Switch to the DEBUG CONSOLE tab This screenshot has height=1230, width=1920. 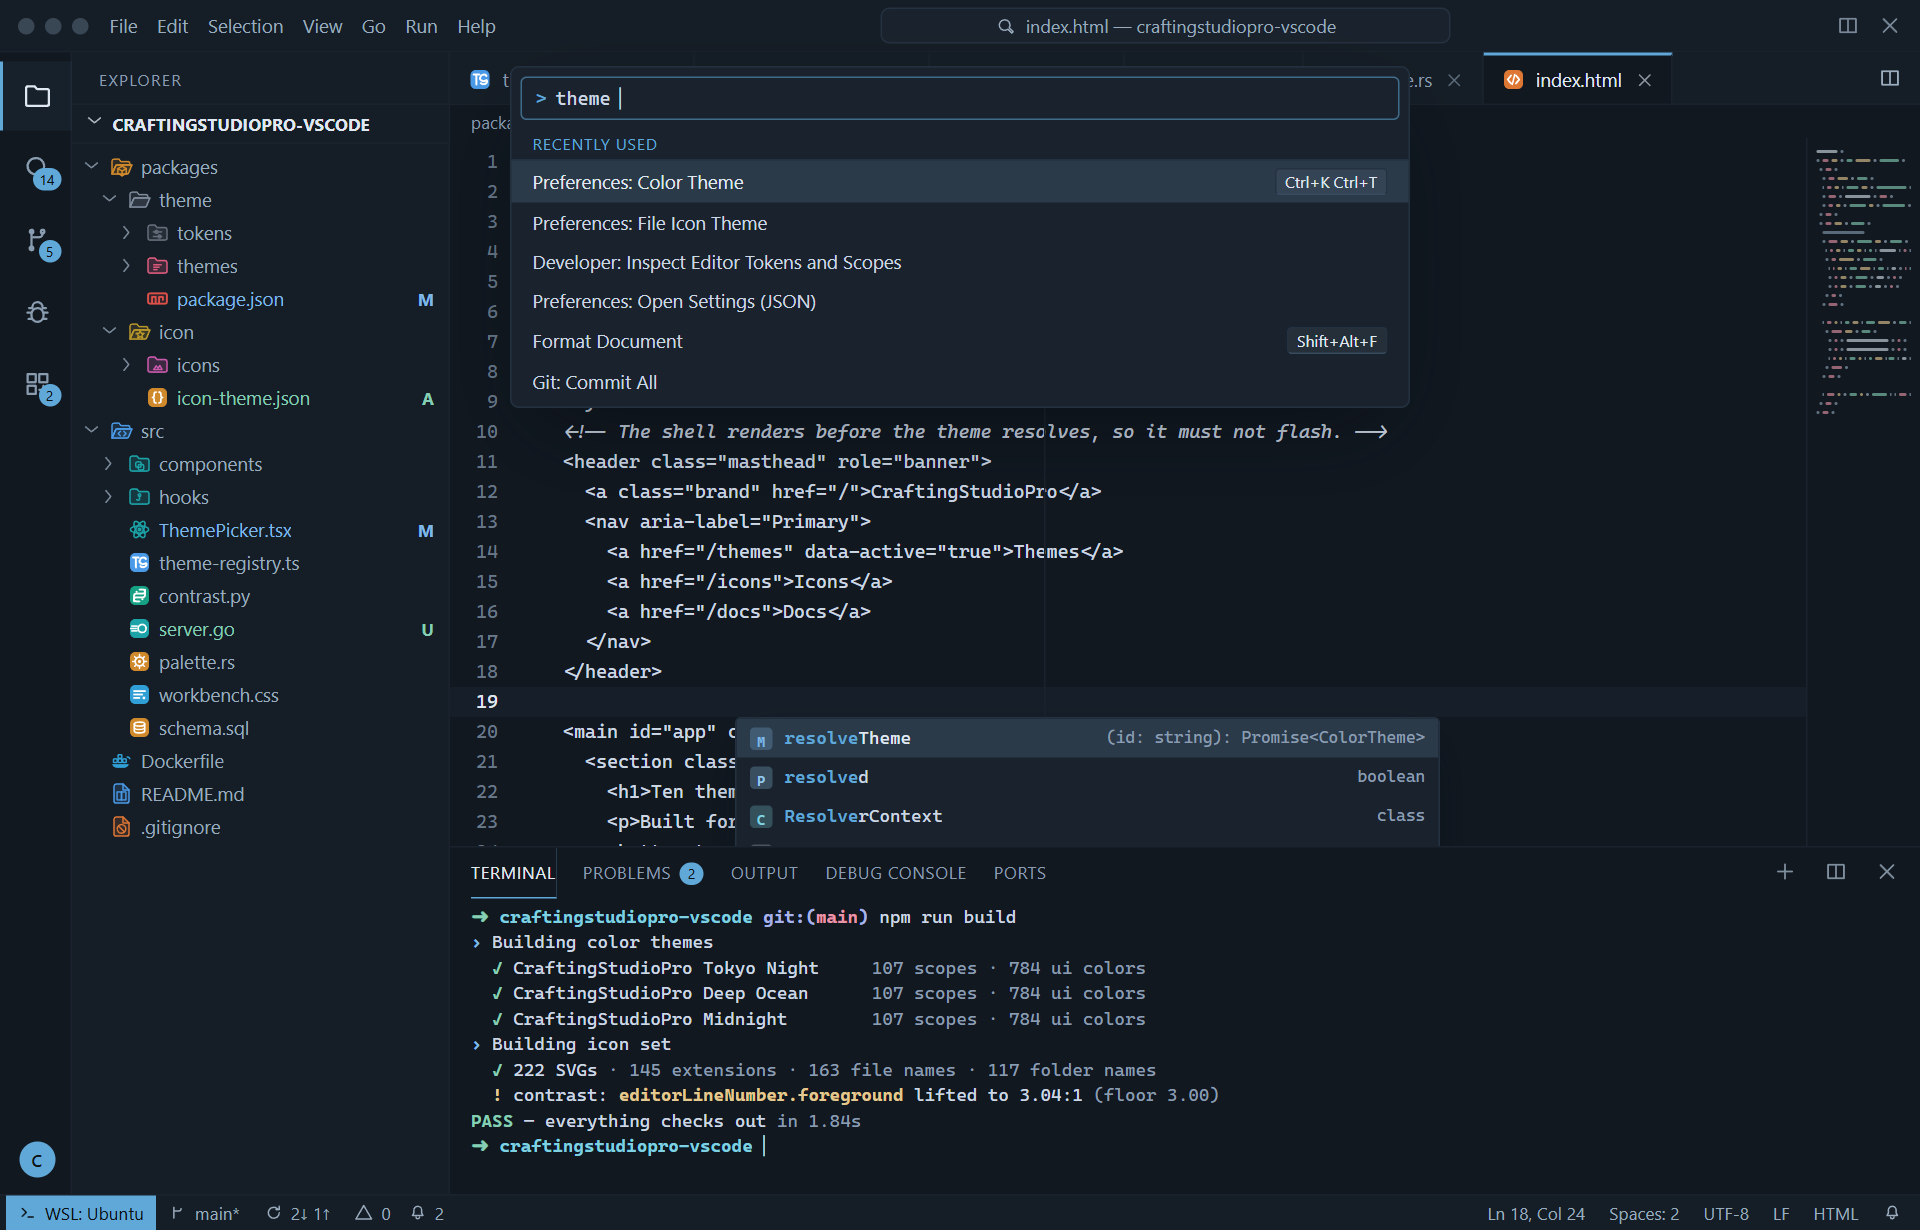895,873
